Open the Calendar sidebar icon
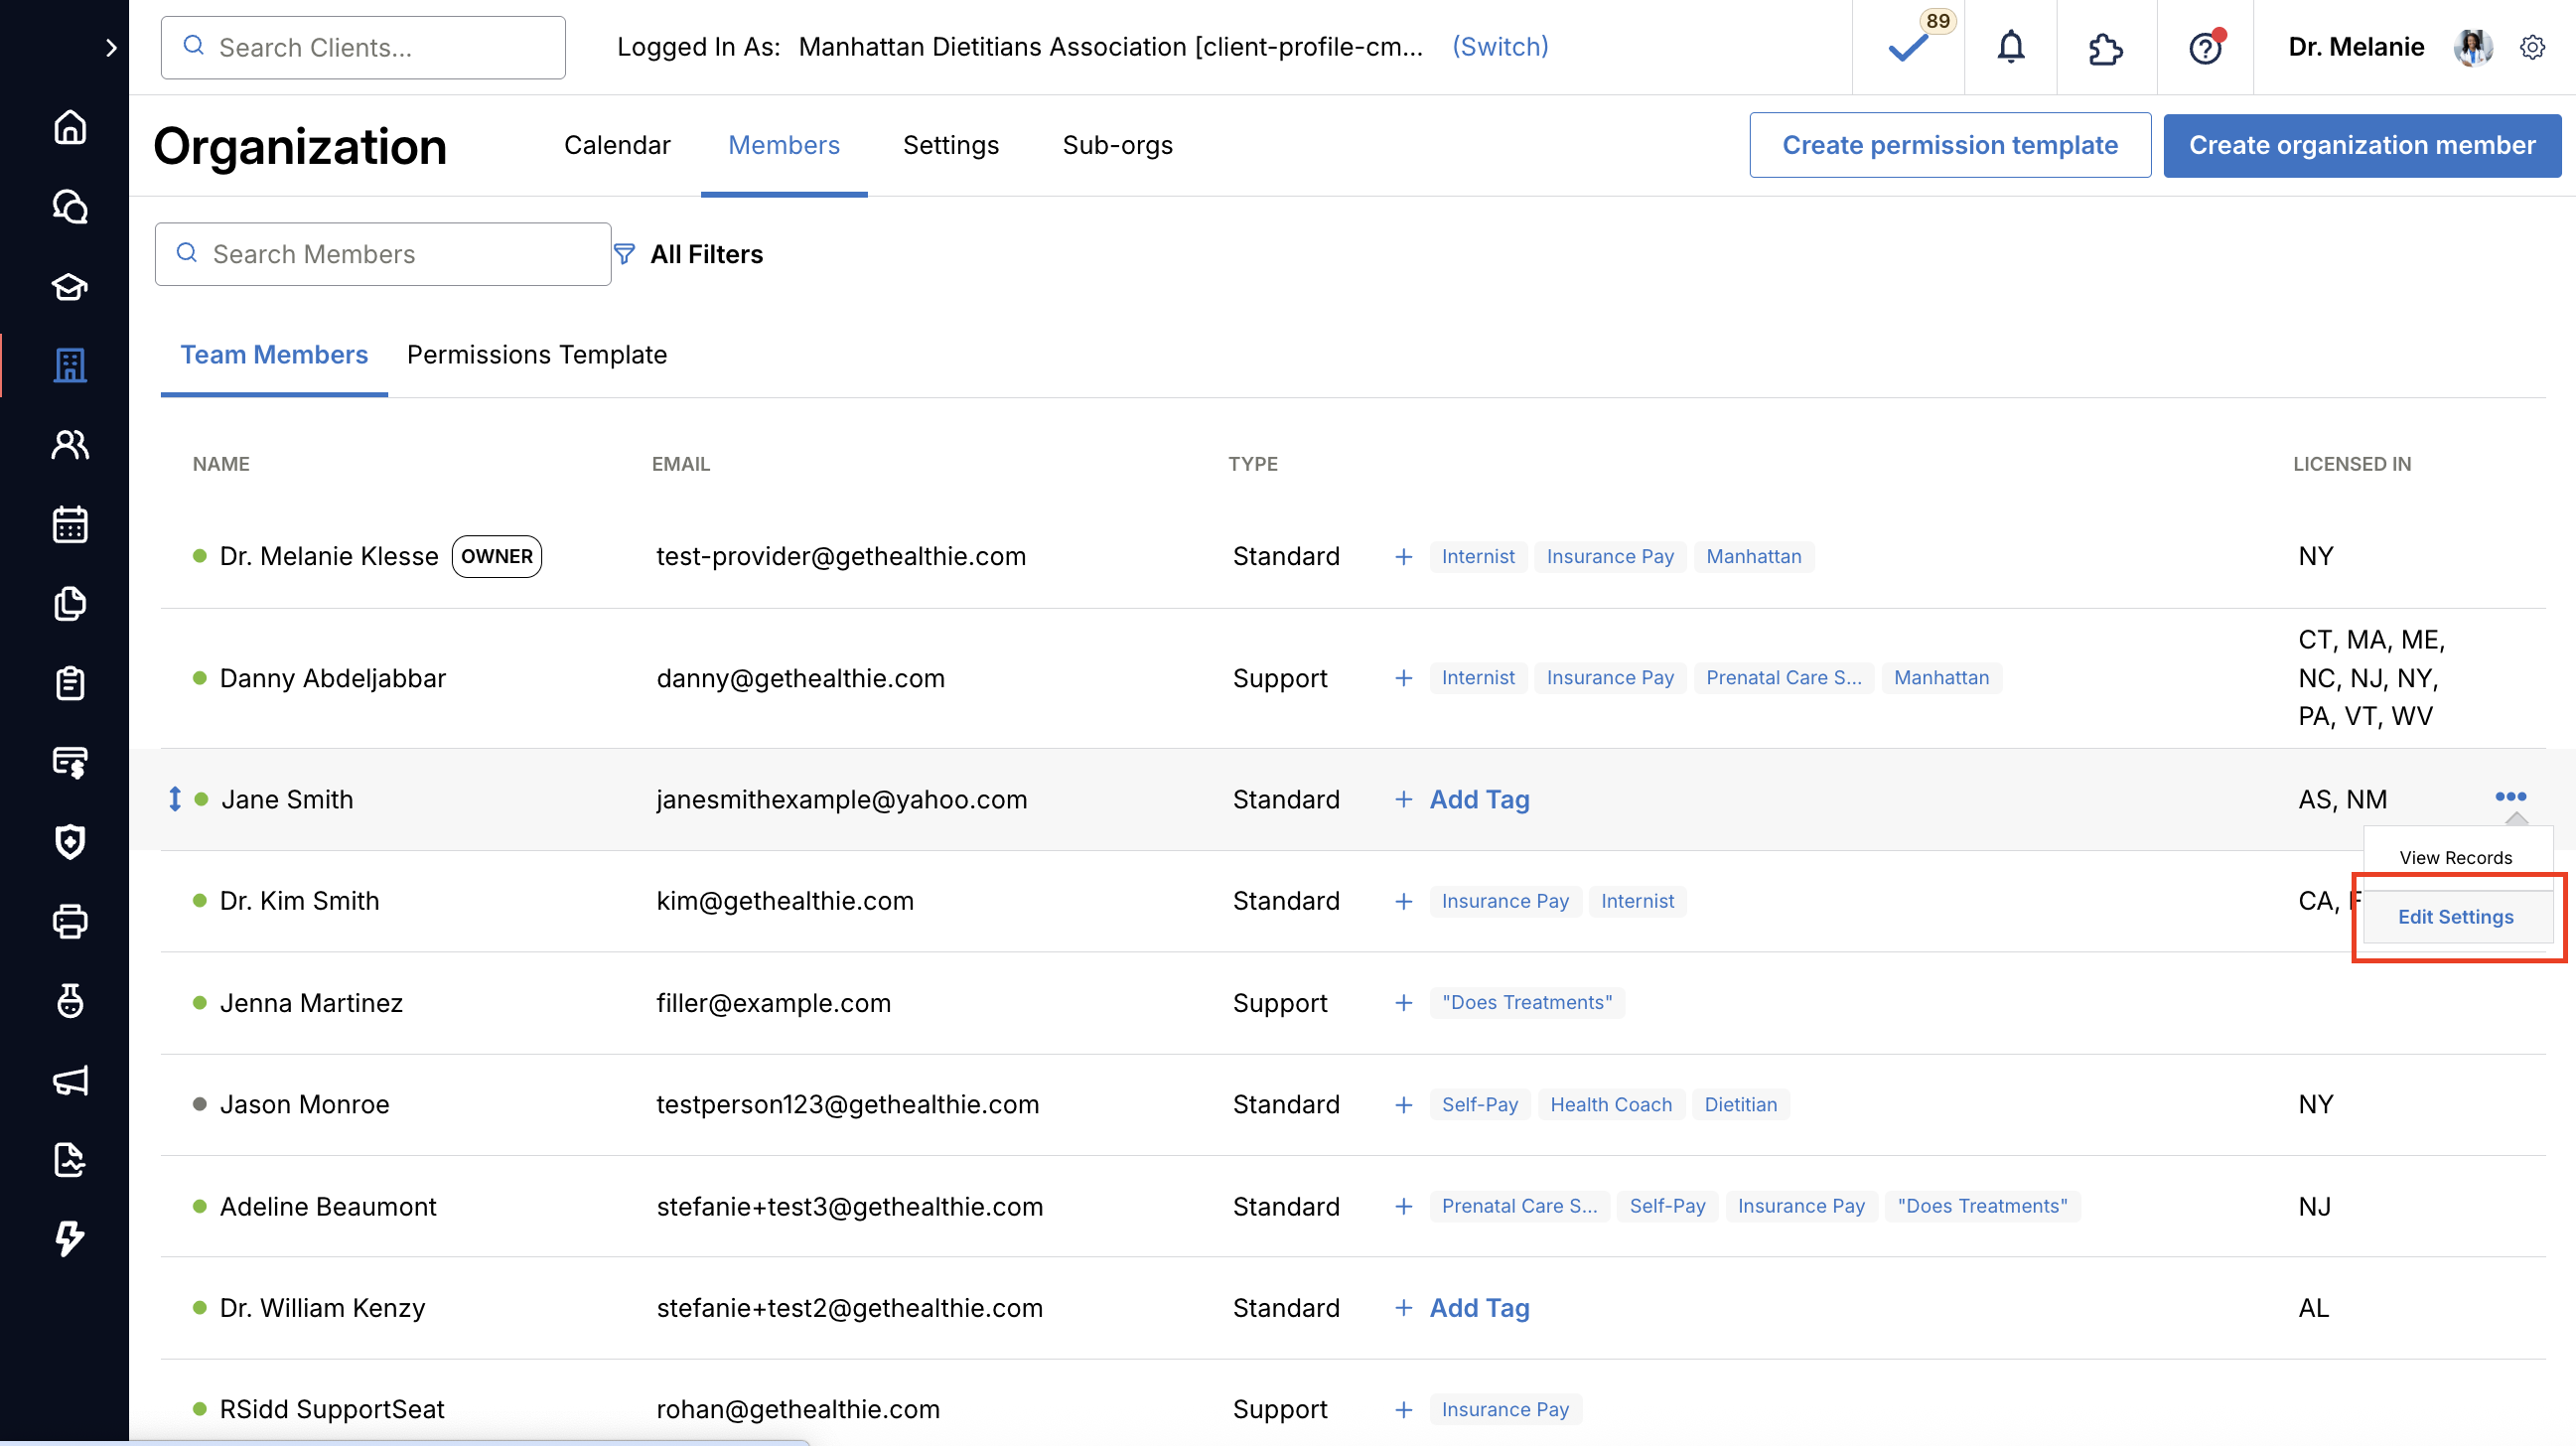Viewport: 2576px width, 1446px height. click(70, 524)
